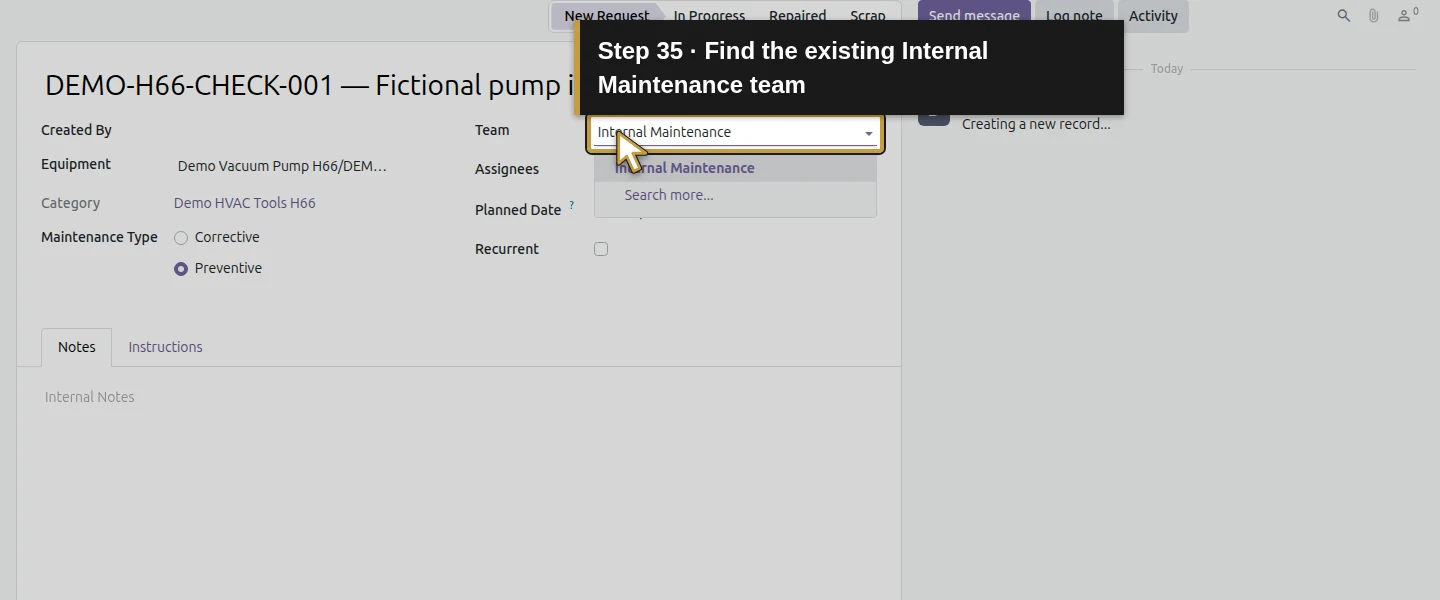Click the Assignees label
1440x600 pixels.
click(x=507, y=169)
